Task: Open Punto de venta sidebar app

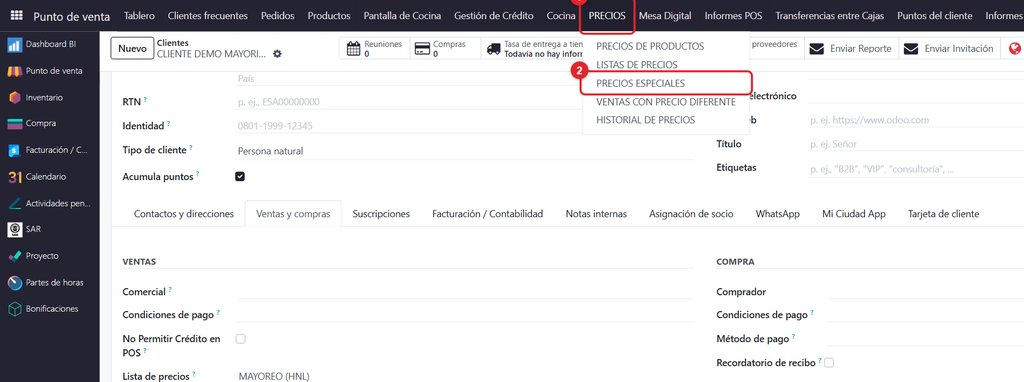Action: tap(45, 71)
